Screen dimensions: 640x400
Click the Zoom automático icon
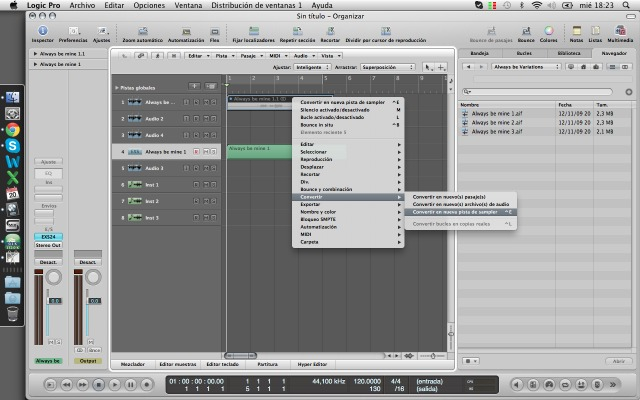142,30
